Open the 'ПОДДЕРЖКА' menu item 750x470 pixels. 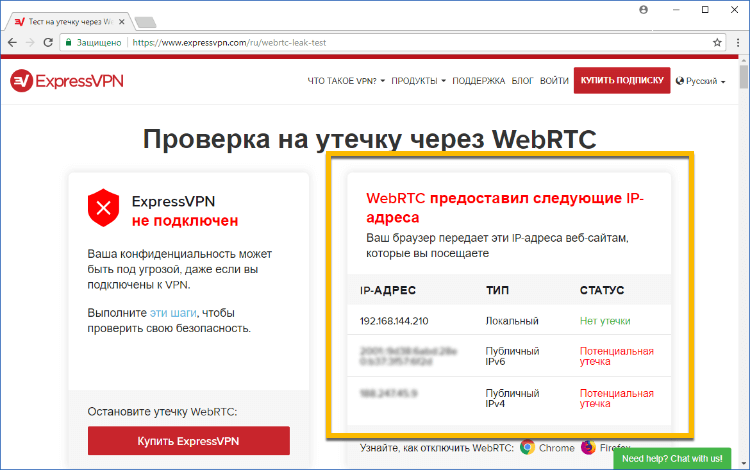coord(479,81)
